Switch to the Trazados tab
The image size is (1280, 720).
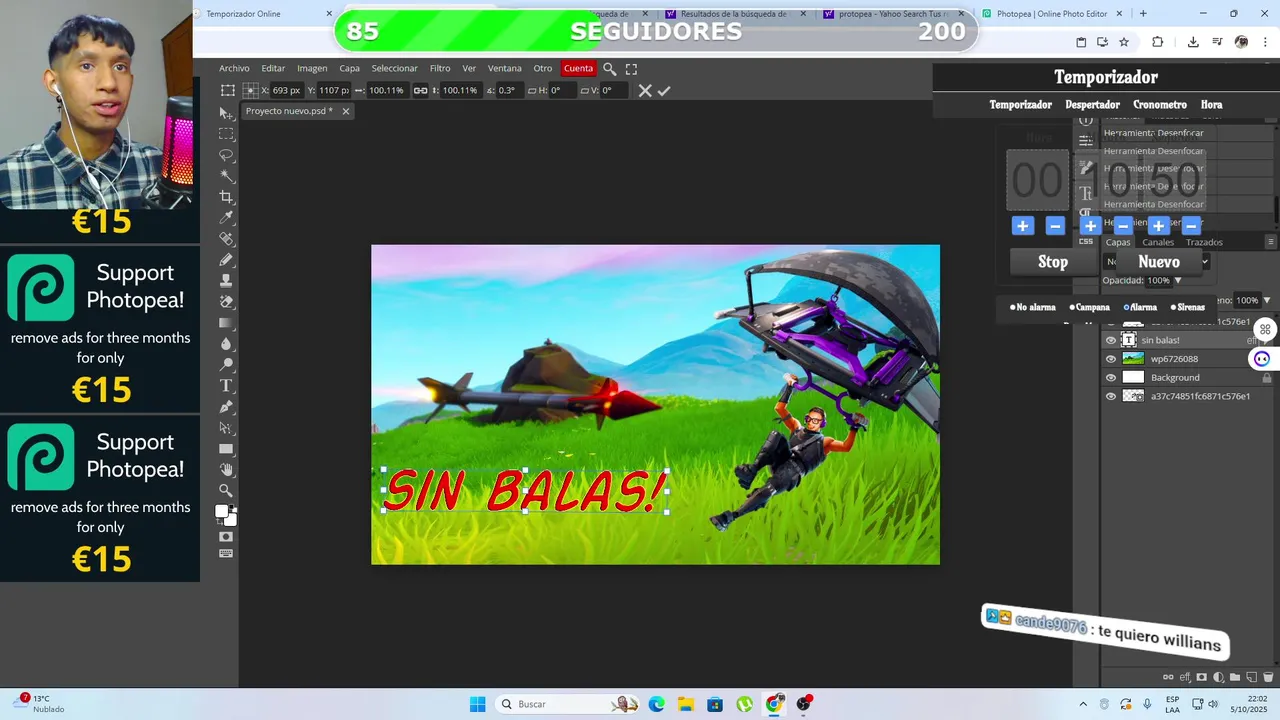(1204, 242)
